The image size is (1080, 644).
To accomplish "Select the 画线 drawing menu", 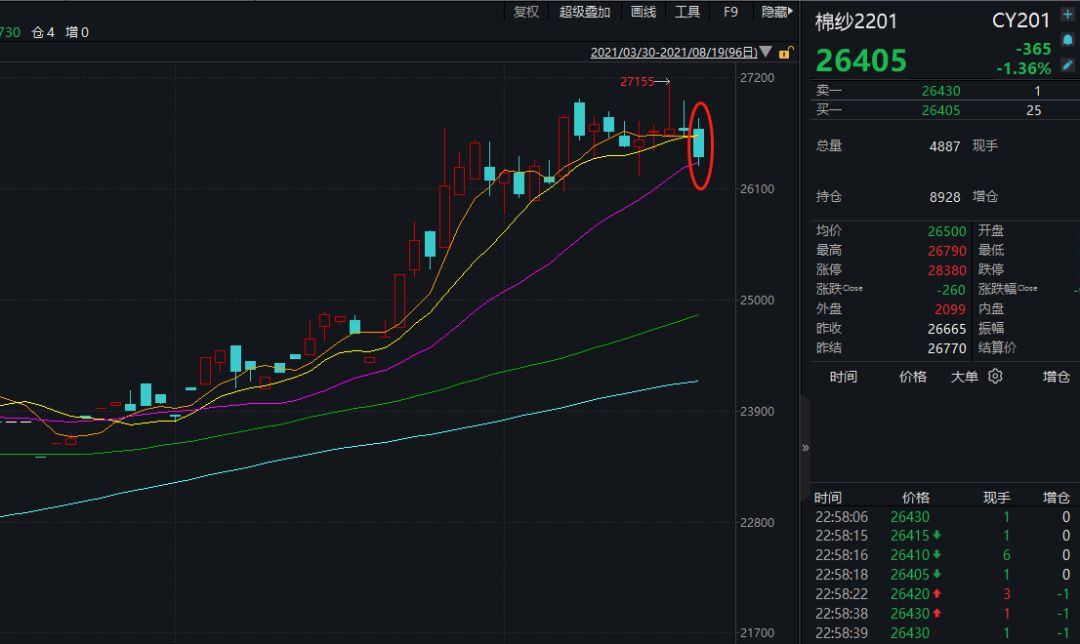I will (x=644, y=12).
